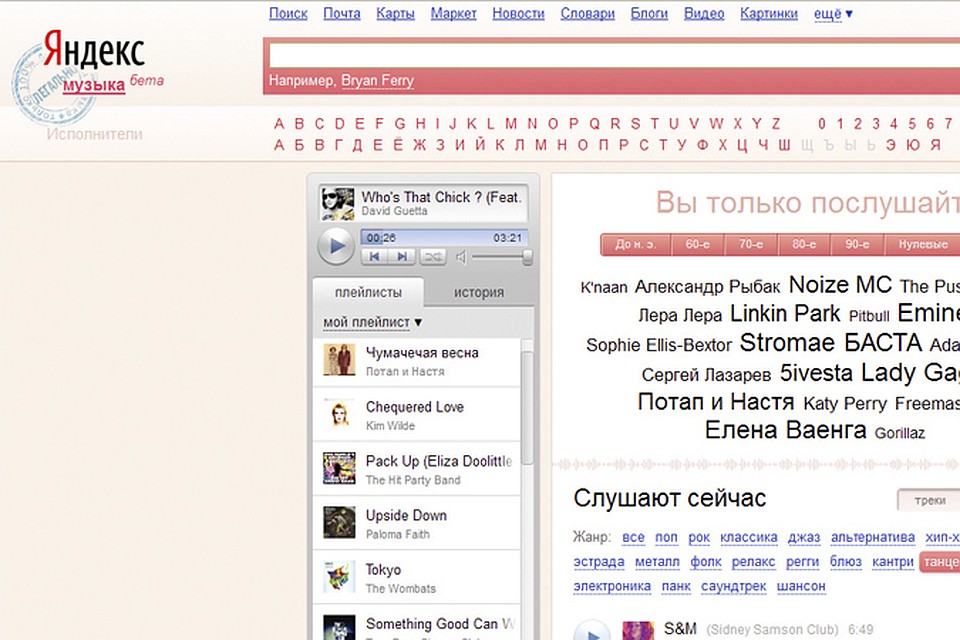Screen dimensions: 960x640
Task: Browse artists by Cyrillic letter Я
Action: point(936,145)
